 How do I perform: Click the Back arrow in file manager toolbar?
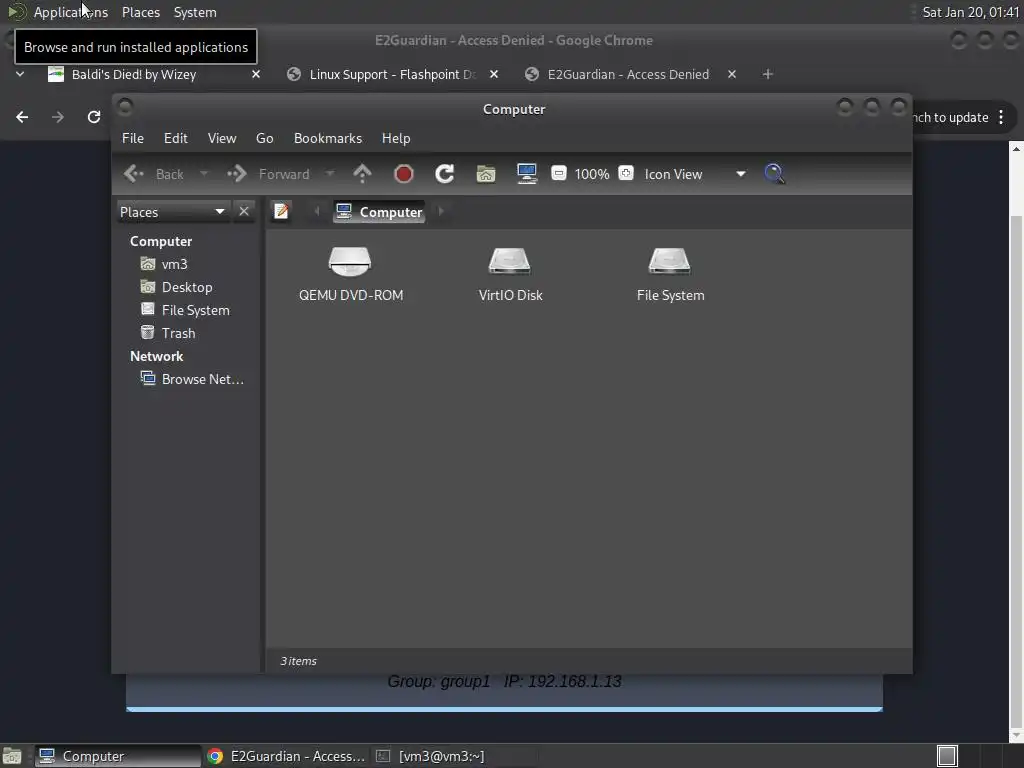click(x=153, y=174)
